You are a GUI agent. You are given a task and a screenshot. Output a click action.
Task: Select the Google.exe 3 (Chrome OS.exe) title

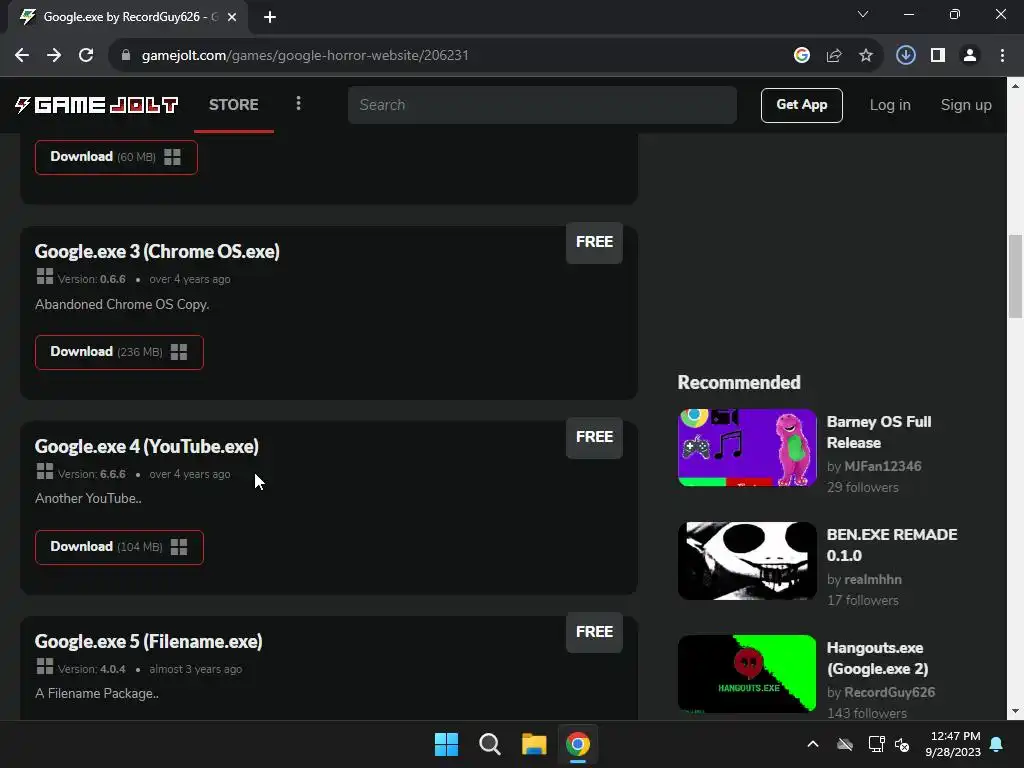[x=157, y=251]
